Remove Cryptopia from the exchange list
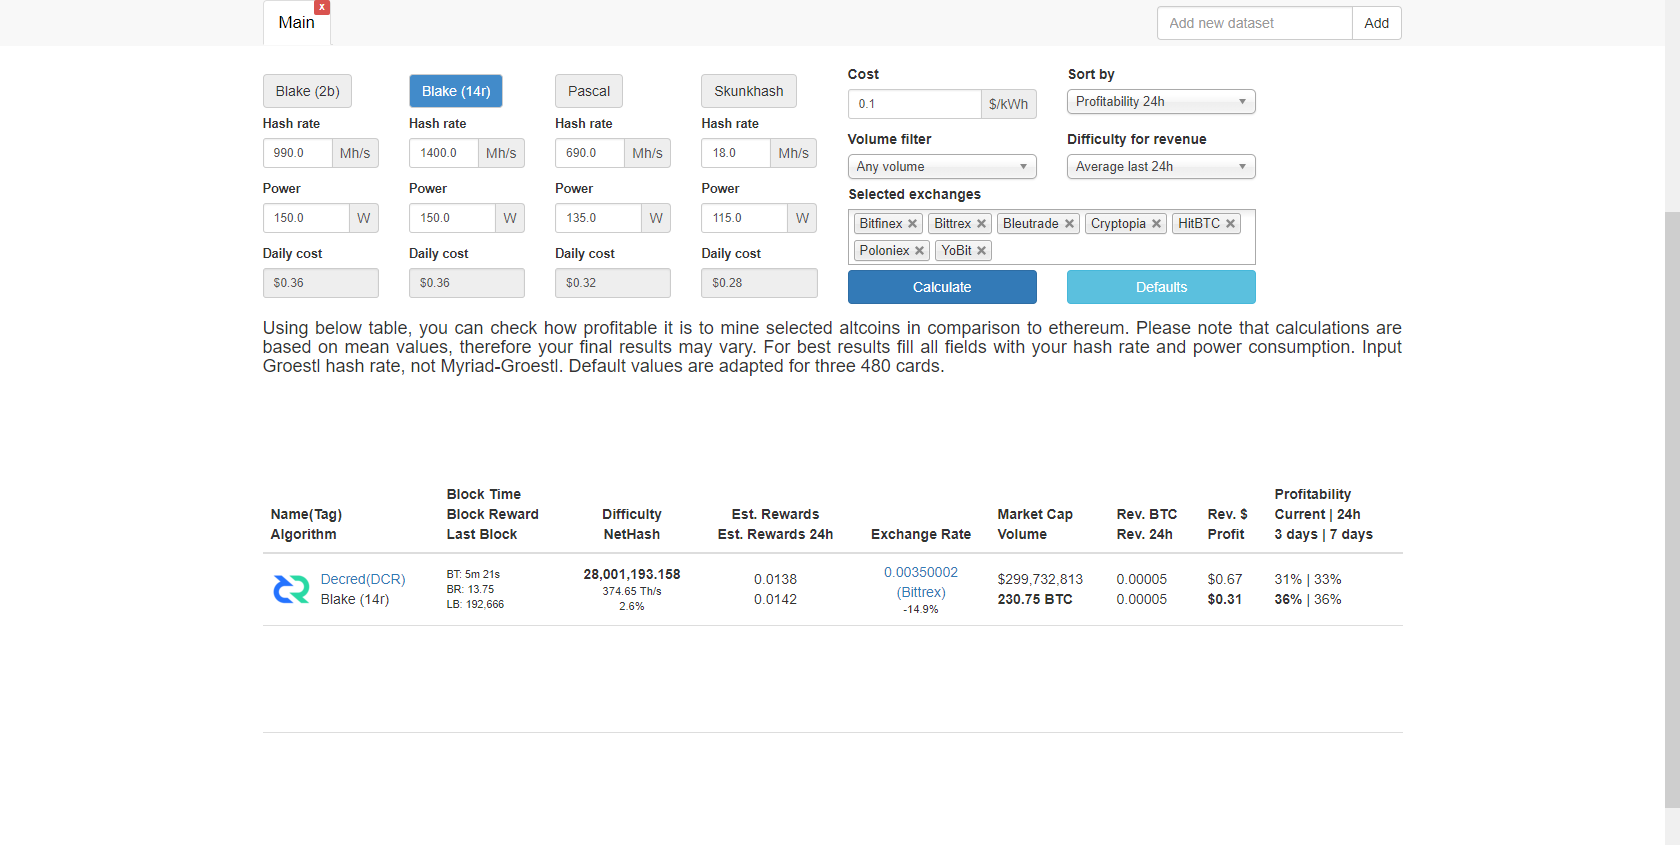Viewport: 1680px width, 845px height. (1156, 224)
